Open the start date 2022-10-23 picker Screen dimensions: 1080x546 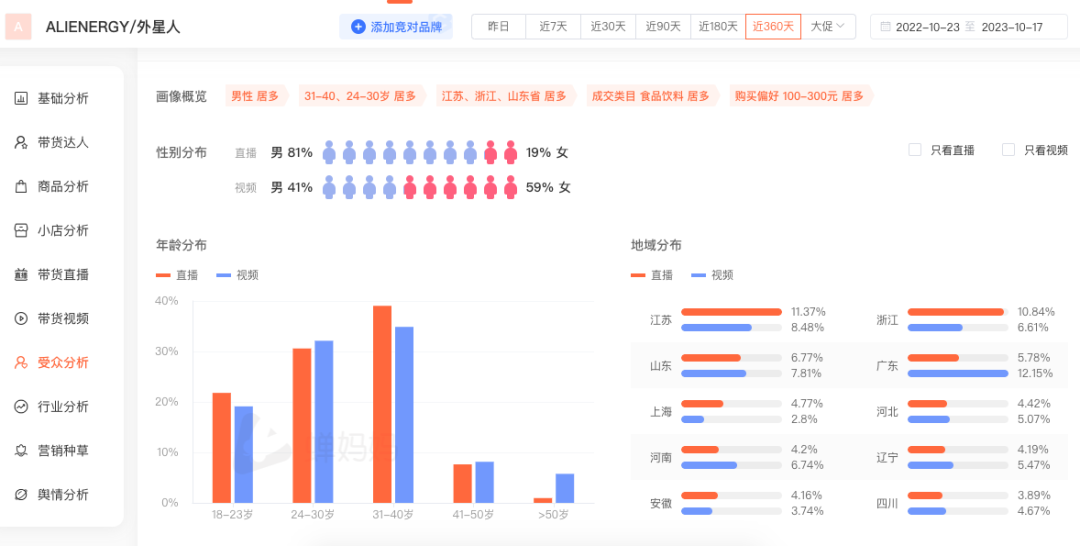[x=927, y=27]
